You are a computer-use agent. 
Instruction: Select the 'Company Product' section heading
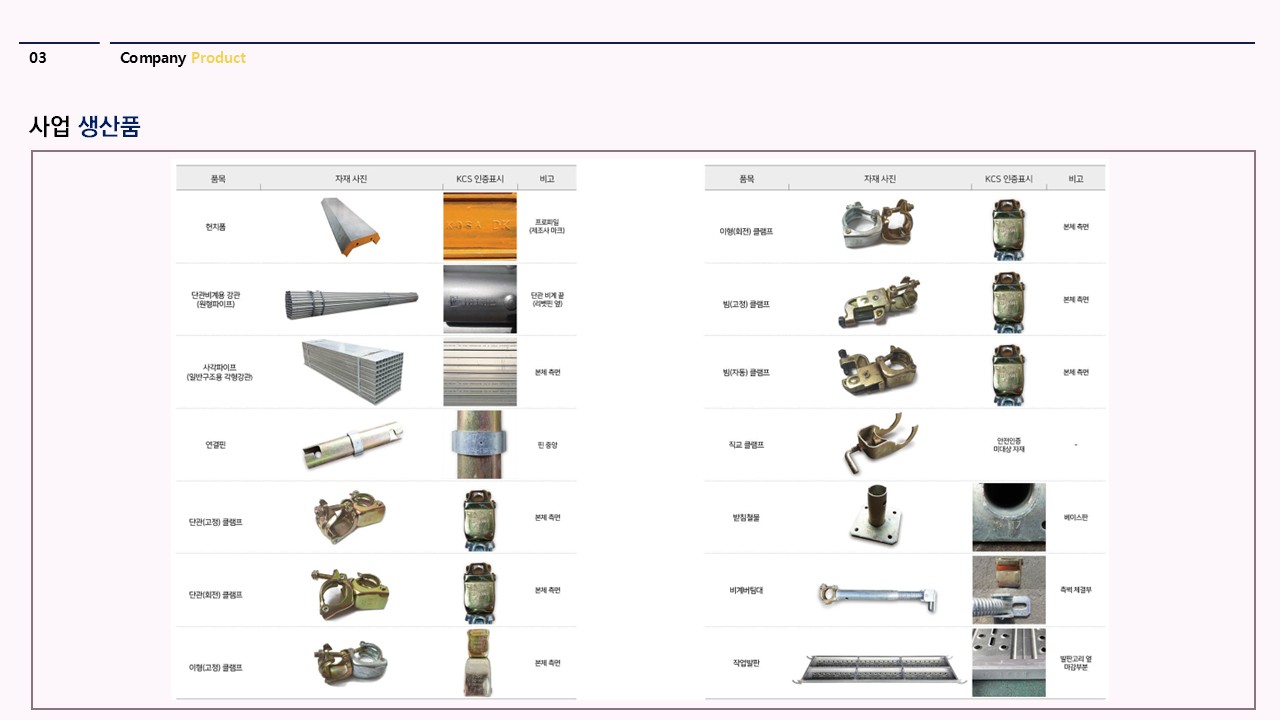click(x=183, y=58)
